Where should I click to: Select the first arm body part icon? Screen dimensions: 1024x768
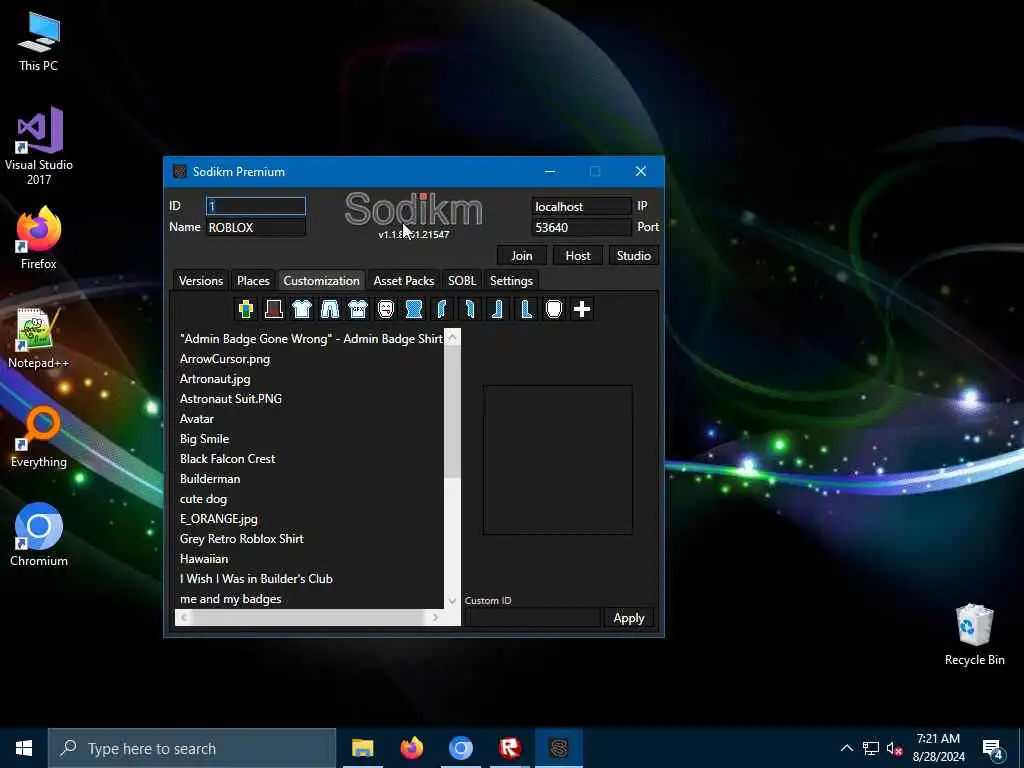coord(442,309)
